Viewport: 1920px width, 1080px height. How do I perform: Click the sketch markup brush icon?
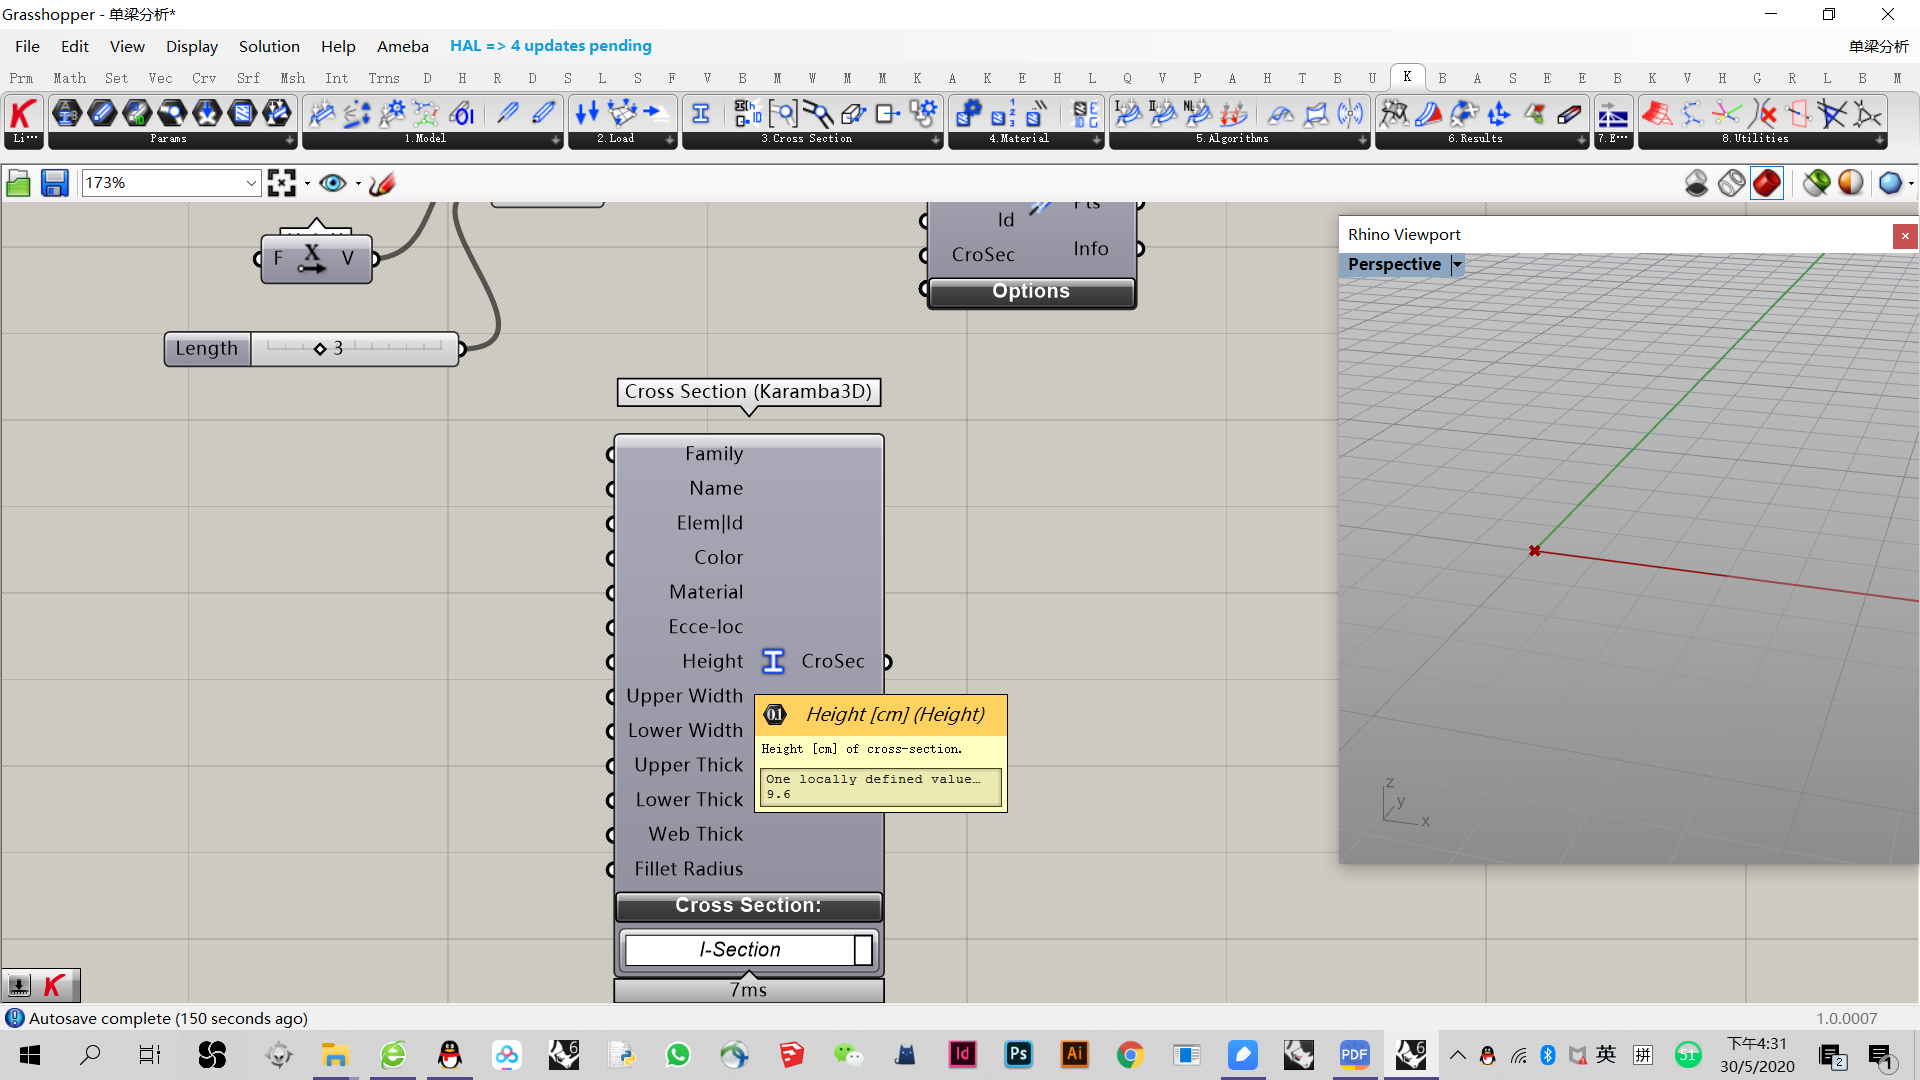pos(382,183)
